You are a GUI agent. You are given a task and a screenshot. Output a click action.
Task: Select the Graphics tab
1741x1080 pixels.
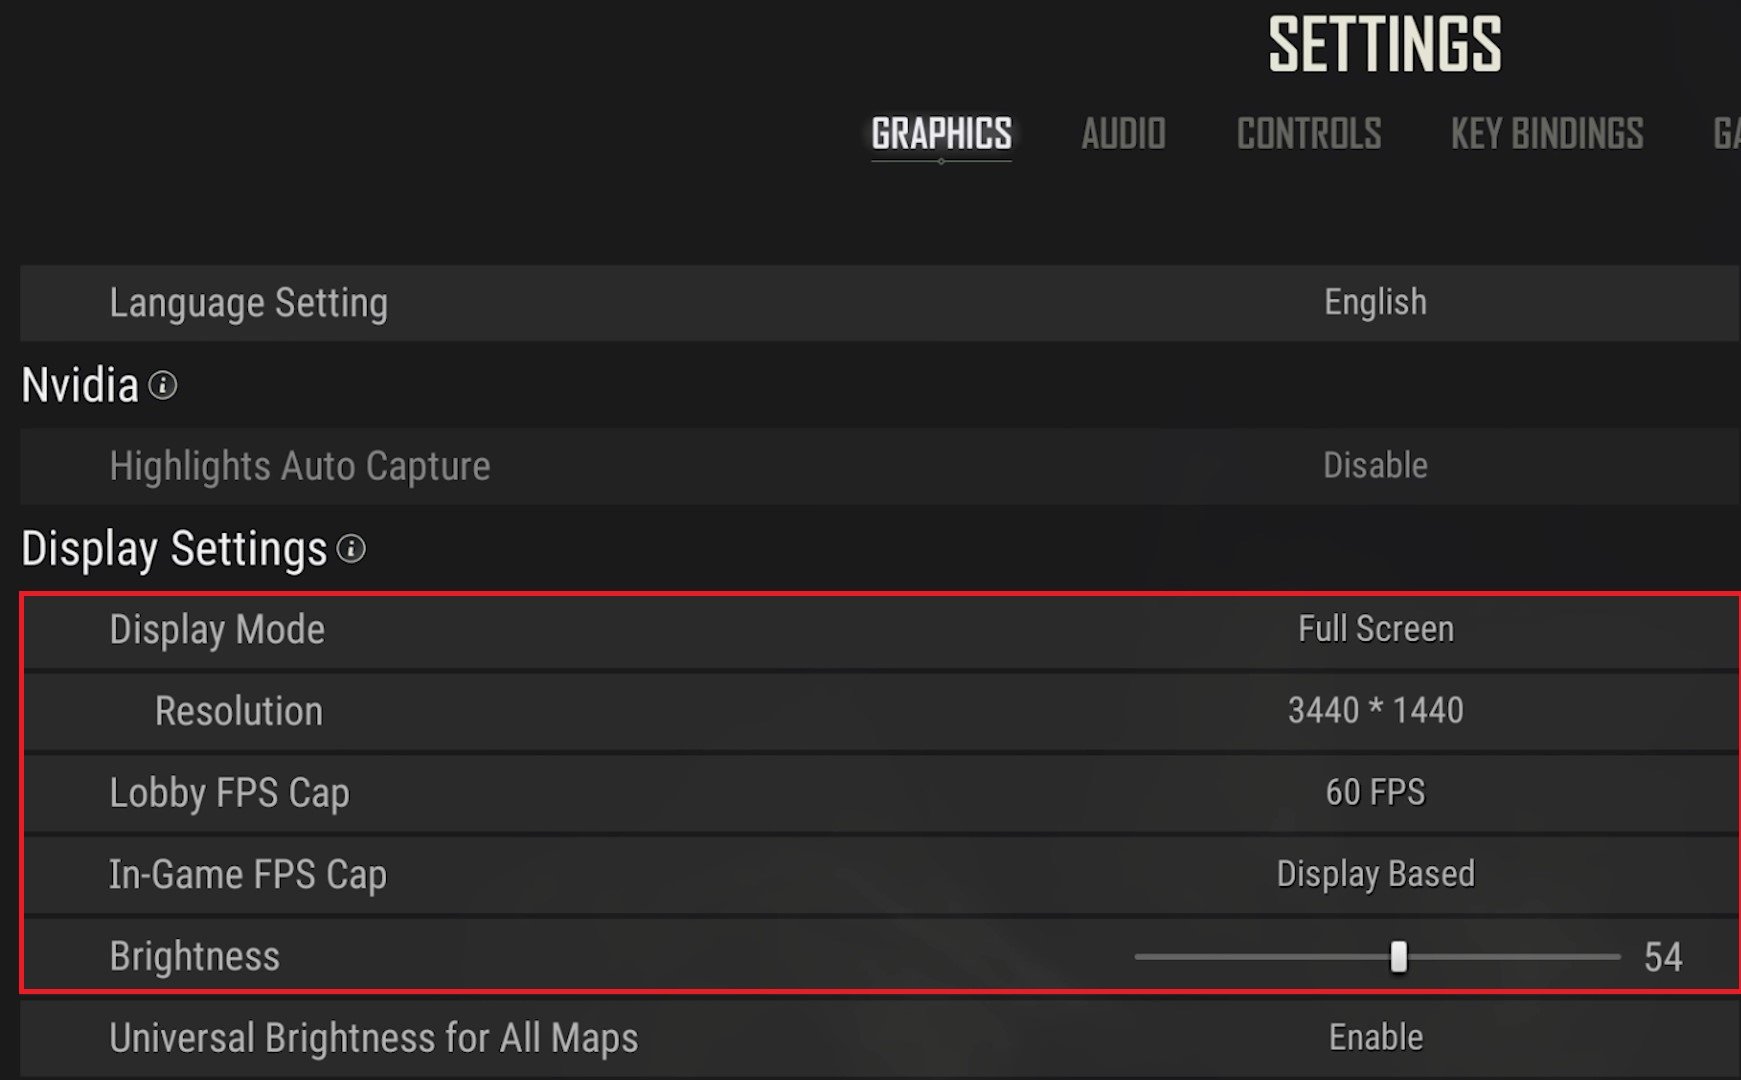tap(941, 134)
